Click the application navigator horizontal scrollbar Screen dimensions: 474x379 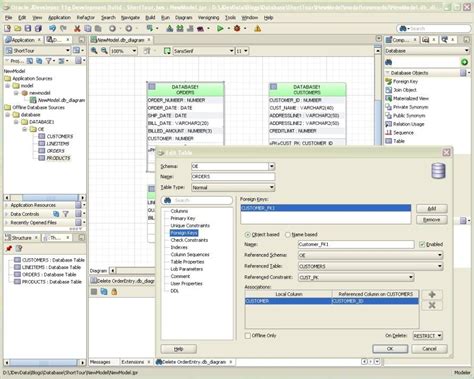(x=45, y=197)
